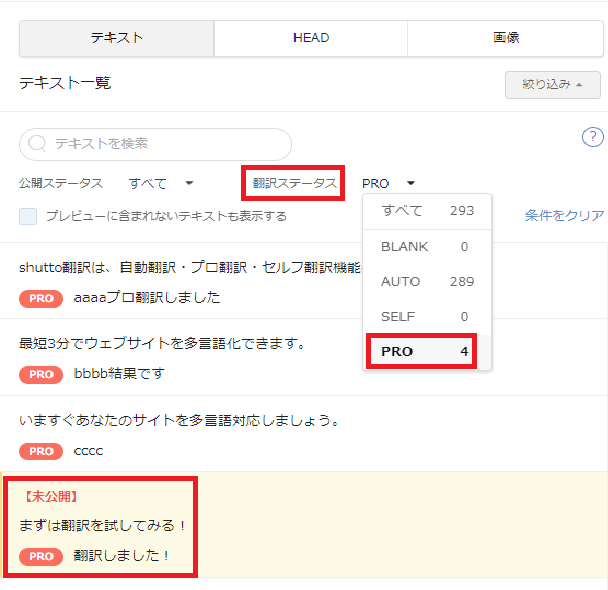Click the 条件をクリア link
This screenshot has width=608, height=590.
(565, 216)
